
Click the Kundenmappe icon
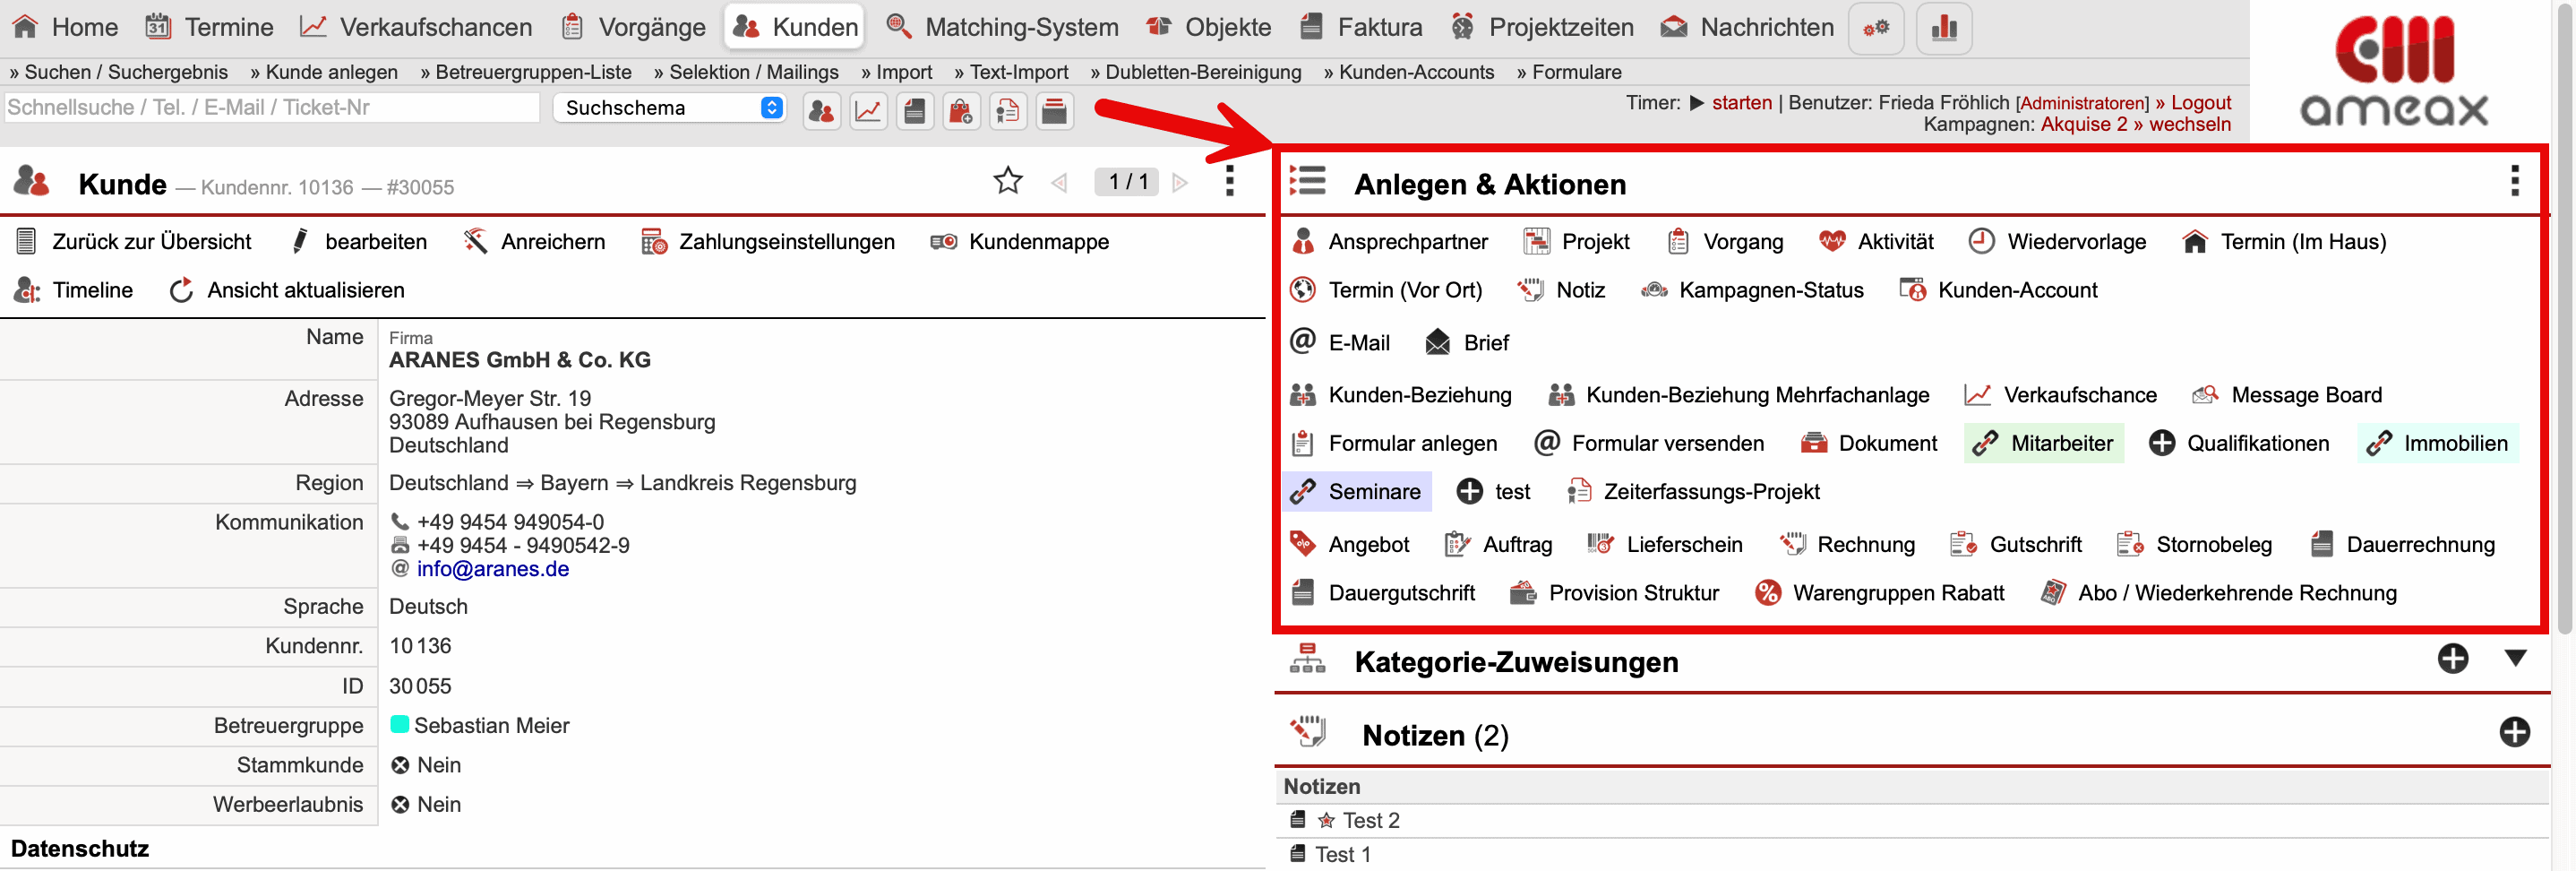(x=943, y=242)
